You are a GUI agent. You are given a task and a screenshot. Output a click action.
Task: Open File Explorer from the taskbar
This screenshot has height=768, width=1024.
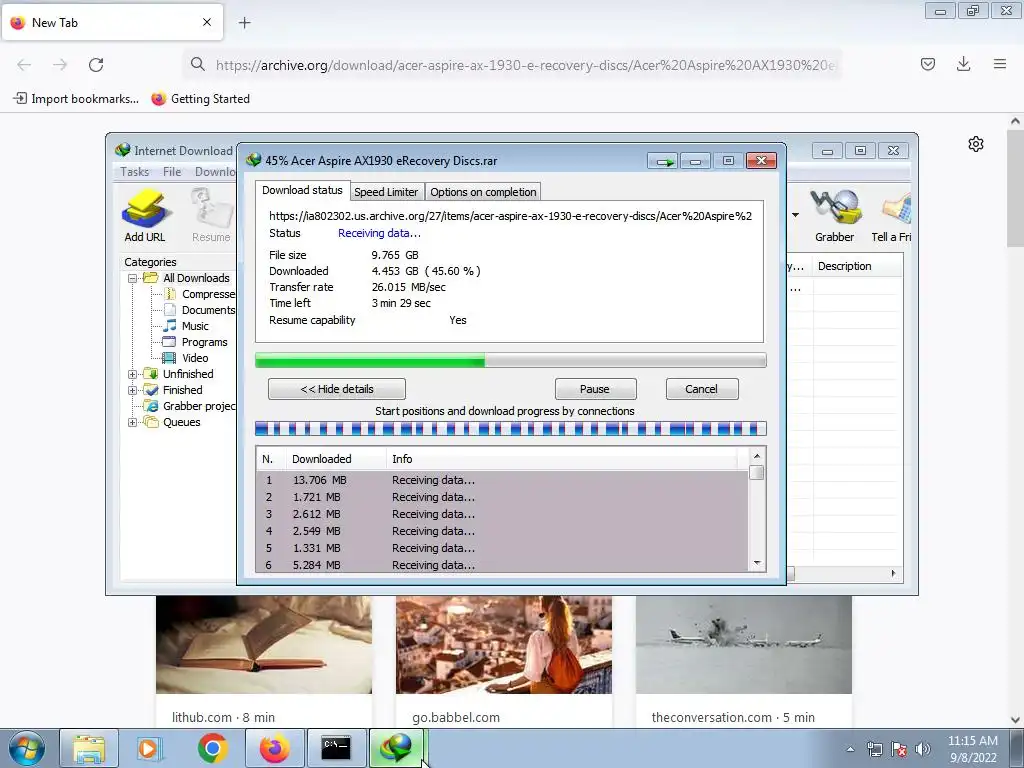pyautogui.click(x=89, y=748)
